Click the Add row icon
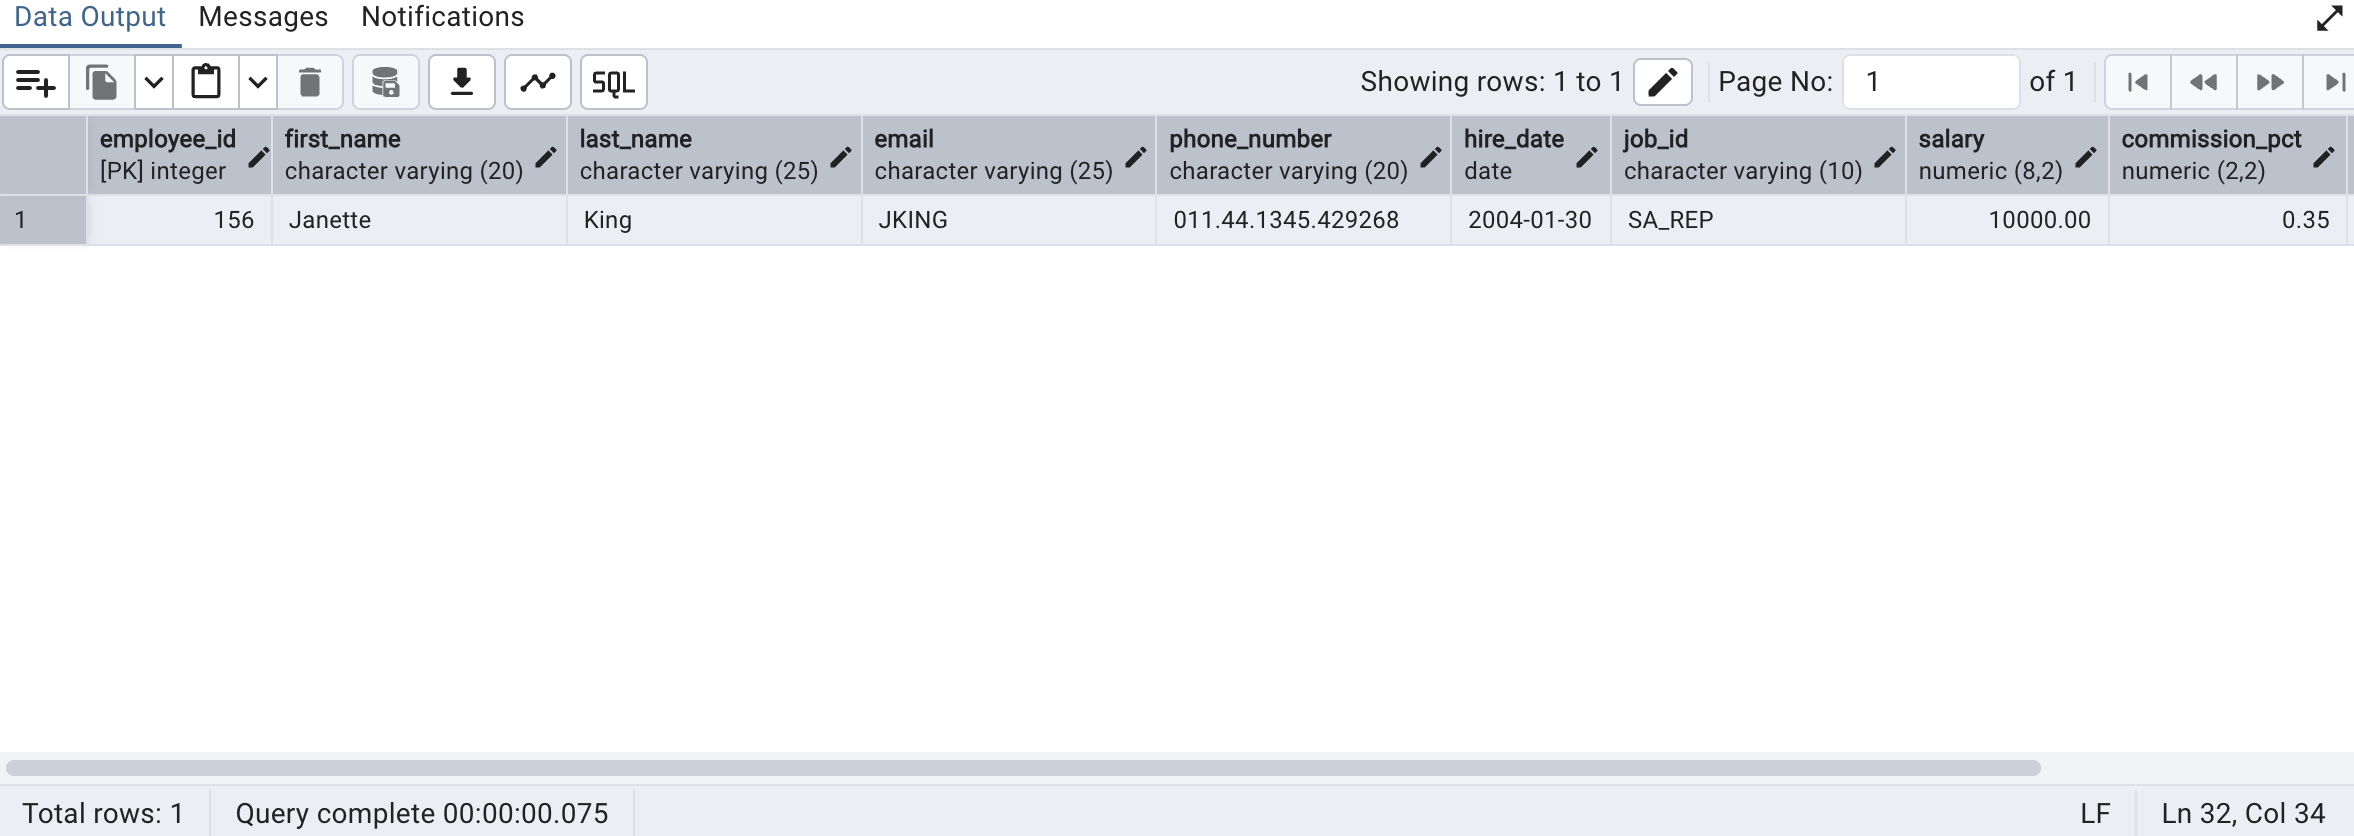Image resolution: width=2354 pixels, height=836 pixels. 36,82
